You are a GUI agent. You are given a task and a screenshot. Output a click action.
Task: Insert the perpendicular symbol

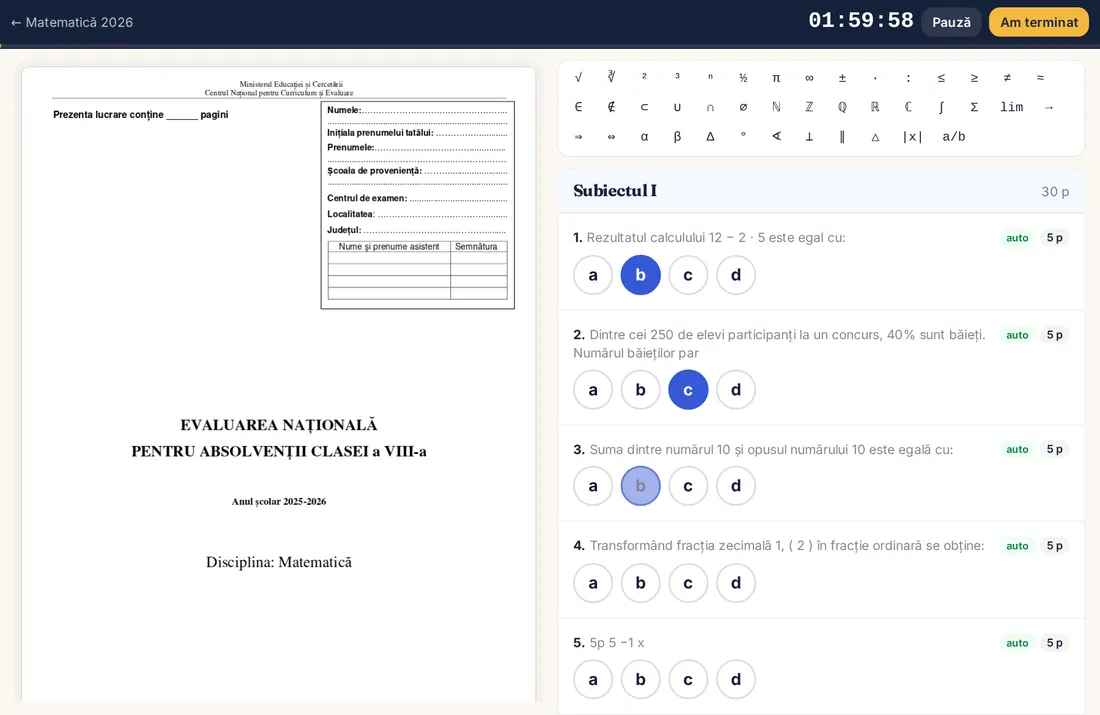click(x=809, y=136)
